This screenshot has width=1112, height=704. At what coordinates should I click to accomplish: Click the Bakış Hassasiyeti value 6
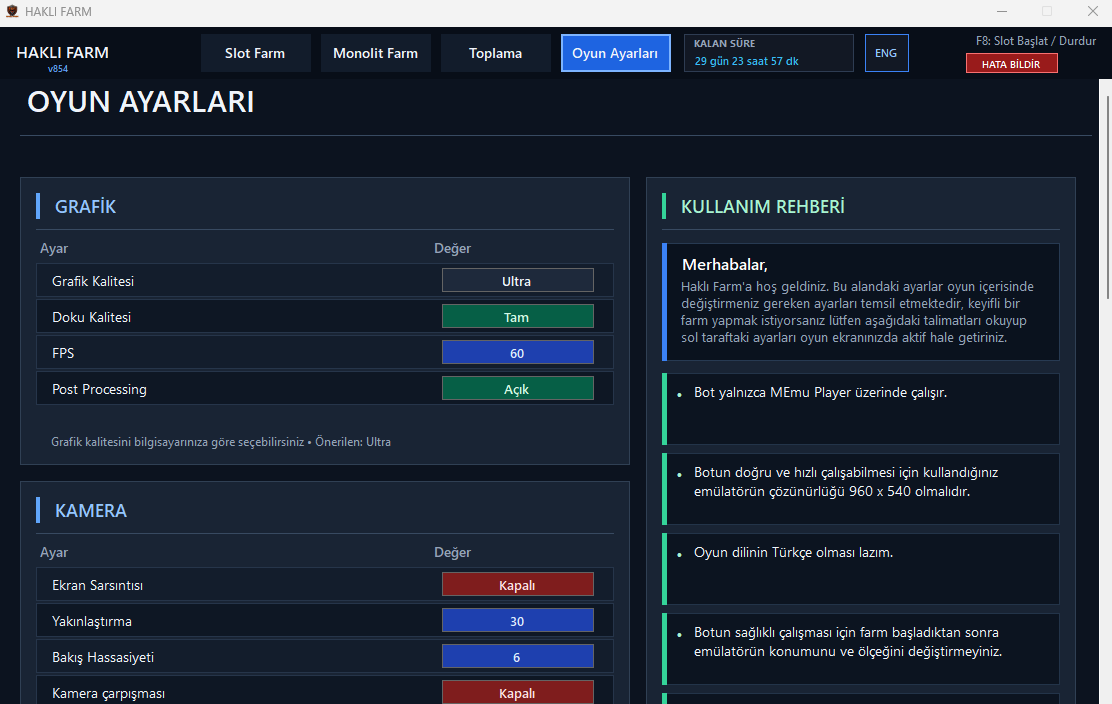(x=518, y=657)
